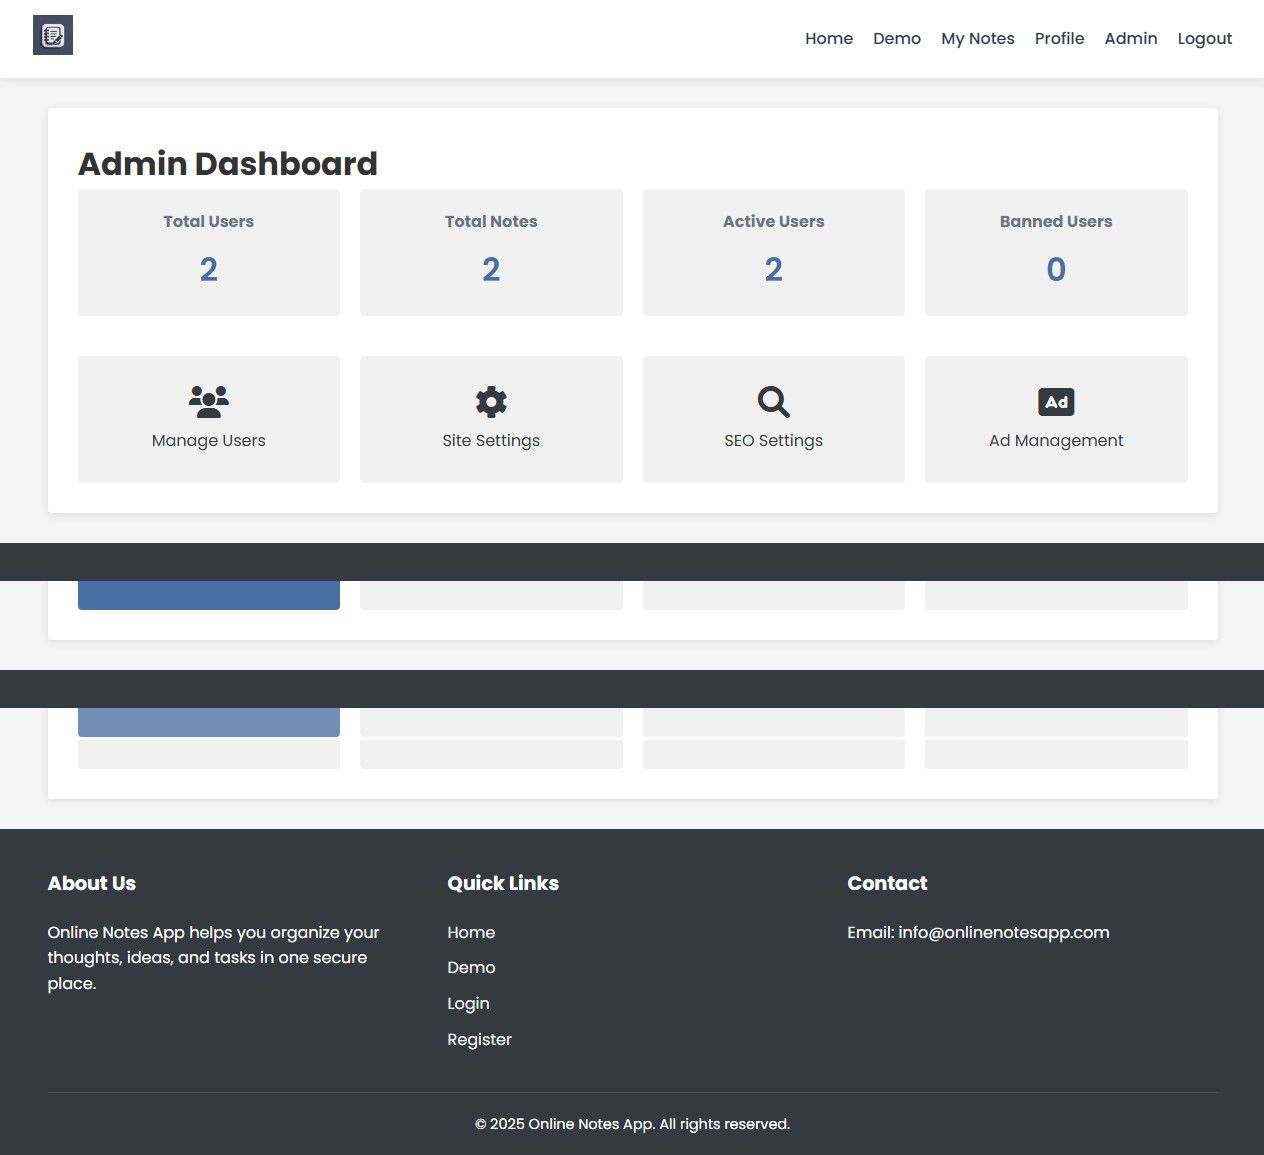Screen dimensions: 1264x1155
Task: Log out using the Logout link
Action: pos(1204,39)
